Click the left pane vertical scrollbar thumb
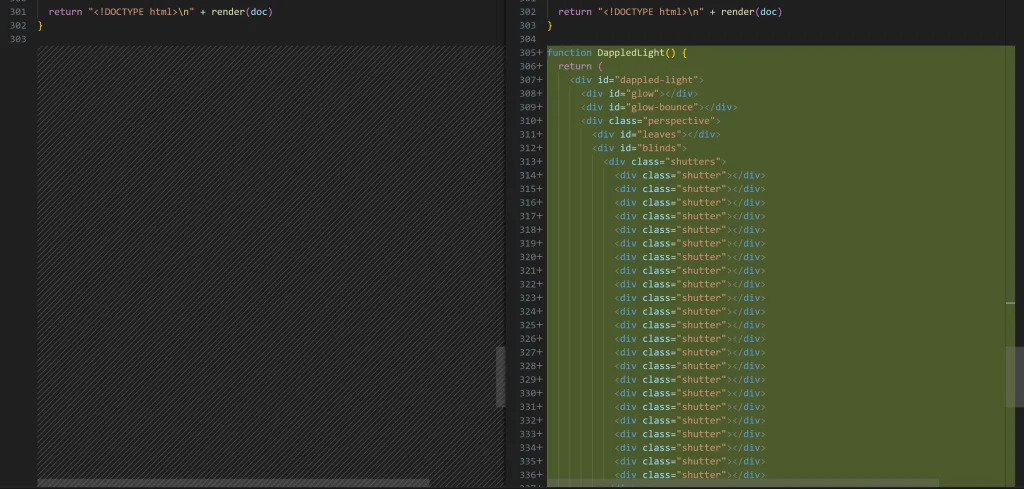The height and width of the screenshot is (489, 1024). point(500,377)
